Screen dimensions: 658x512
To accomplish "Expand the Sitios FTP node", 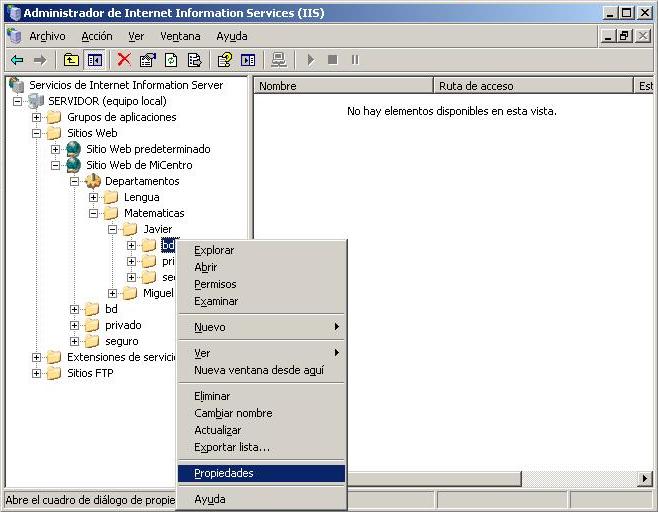I will [37, 373].
